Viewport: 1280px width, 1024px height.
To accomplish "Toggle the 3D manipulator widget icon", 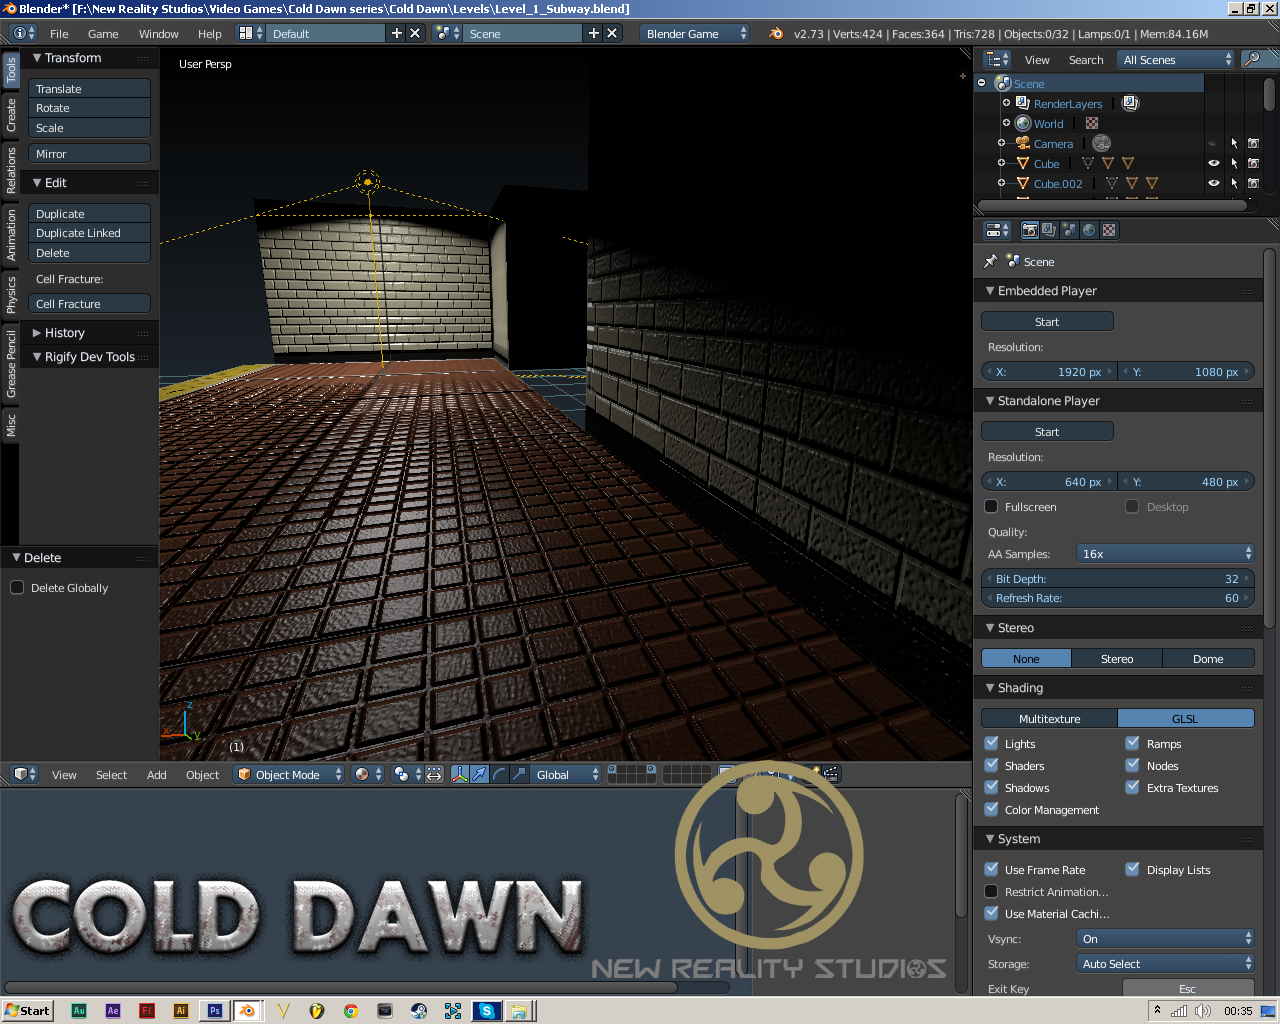I will (460, 774).
